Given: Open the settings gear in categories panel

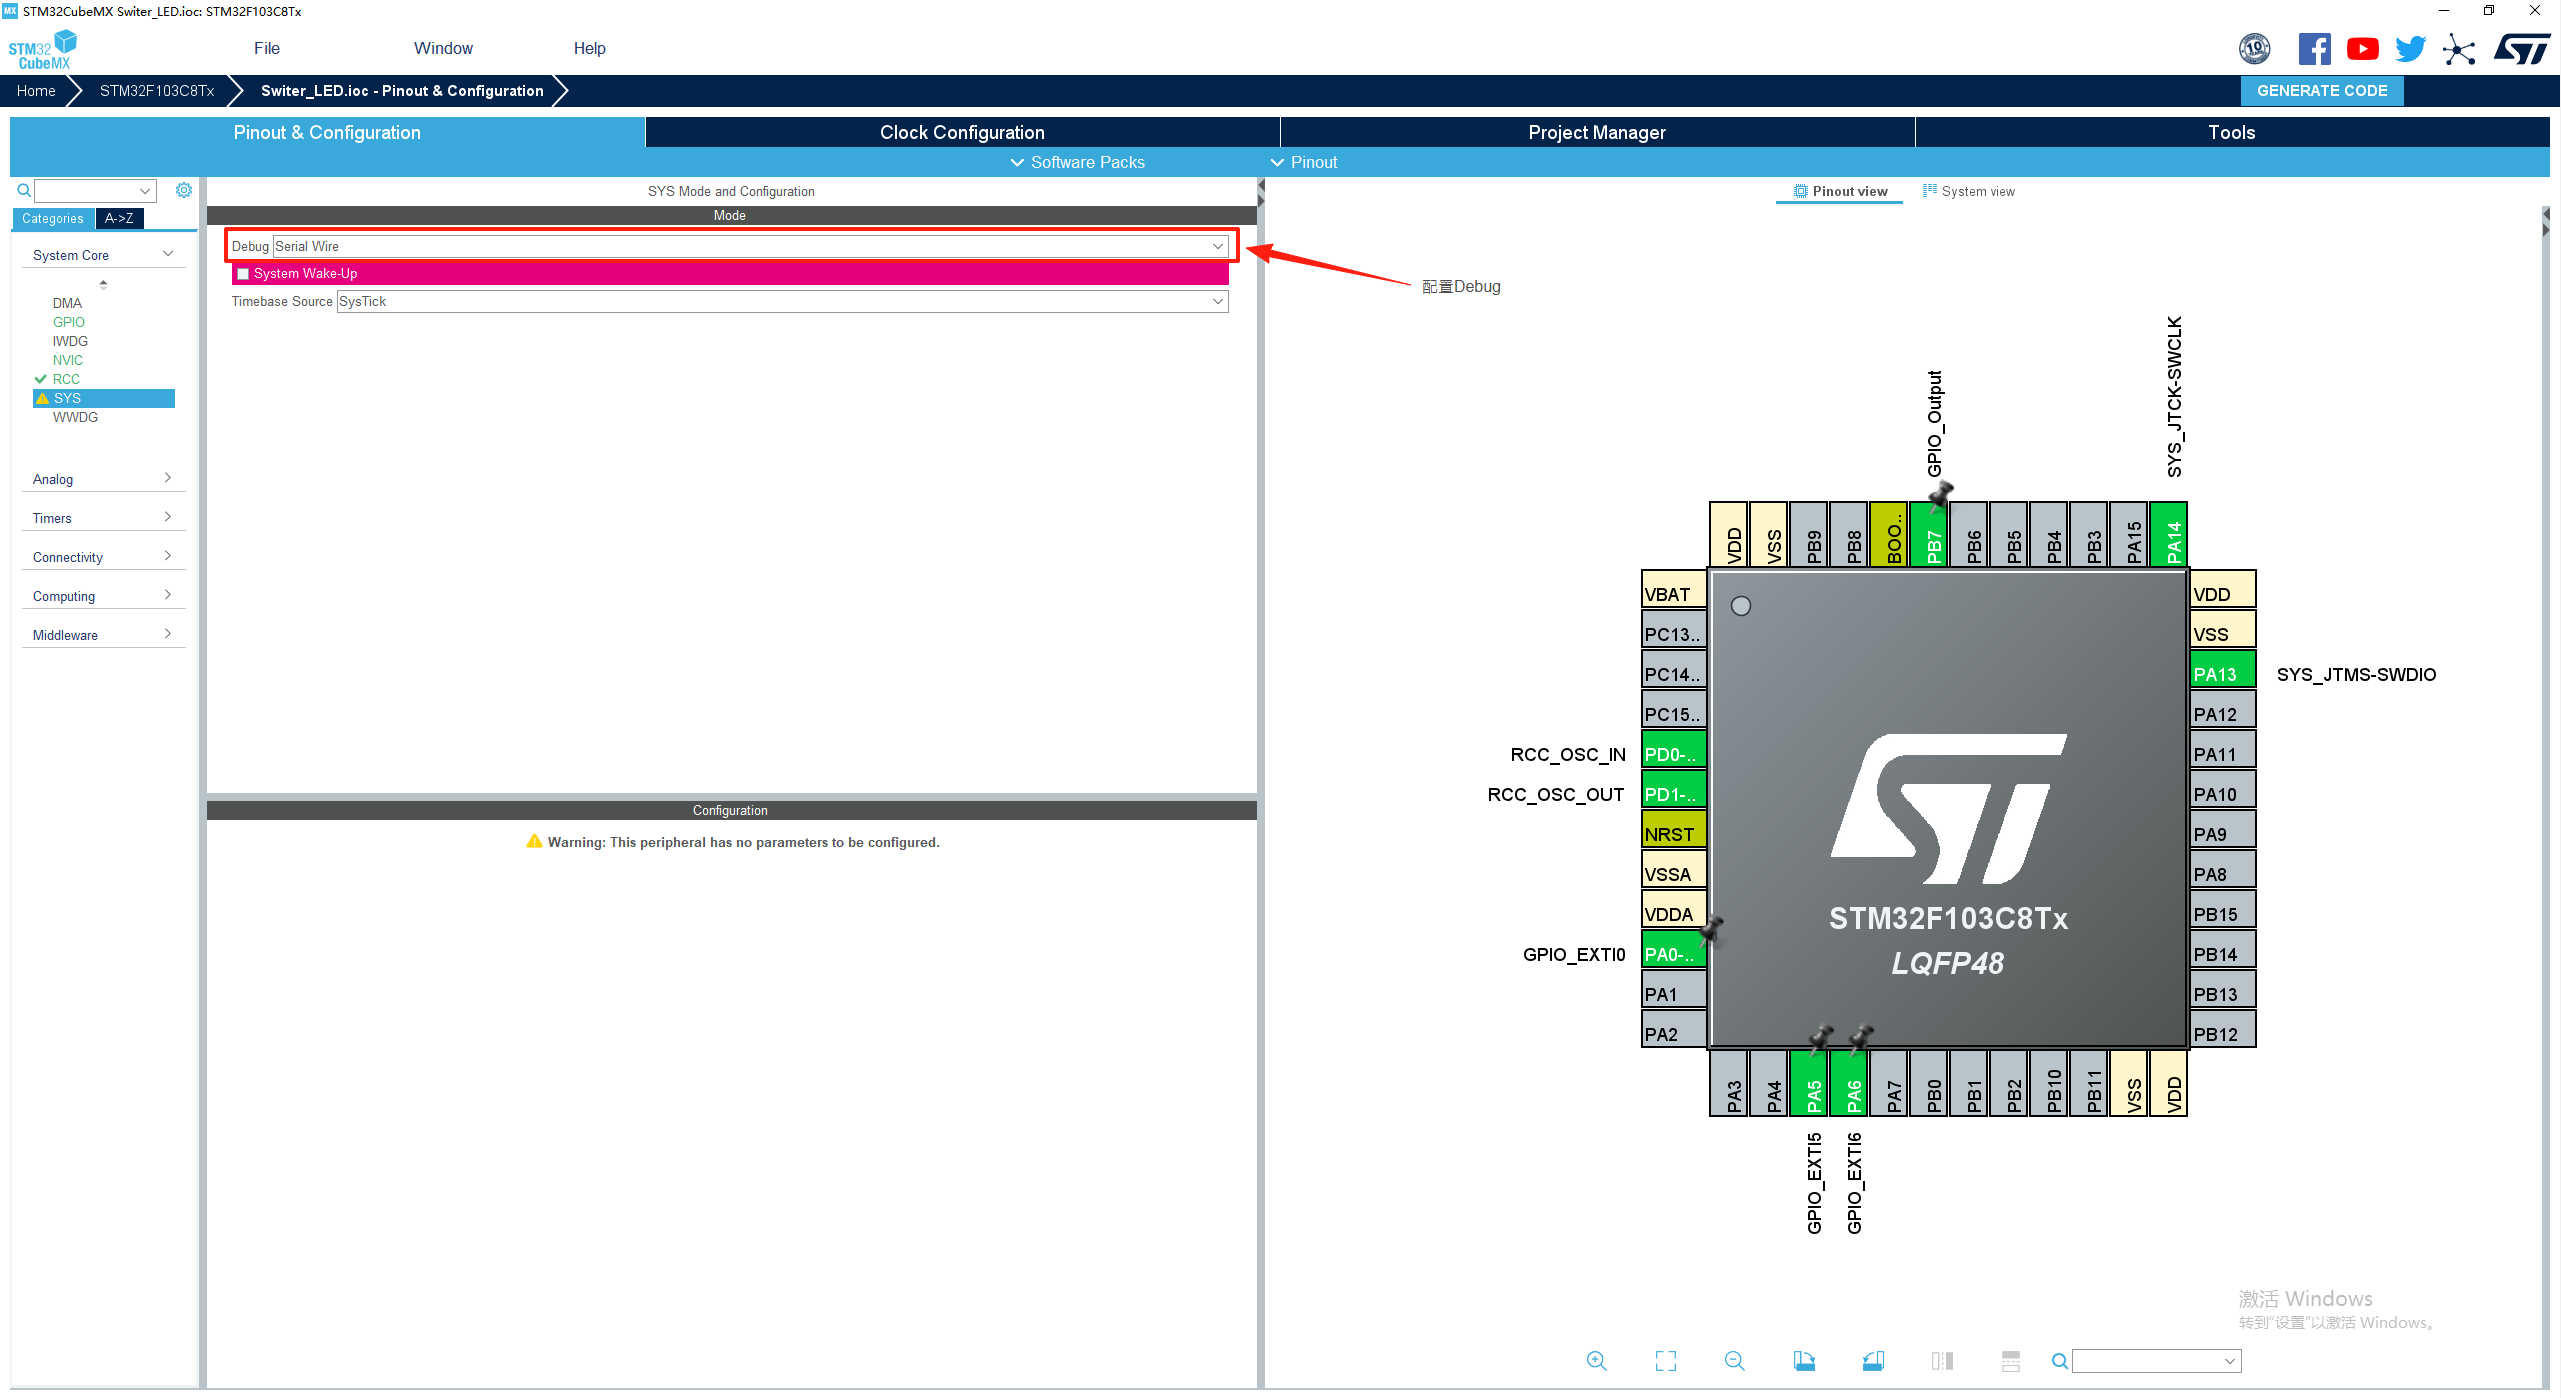Looking at the screenshot, I should tap(184, 190).
